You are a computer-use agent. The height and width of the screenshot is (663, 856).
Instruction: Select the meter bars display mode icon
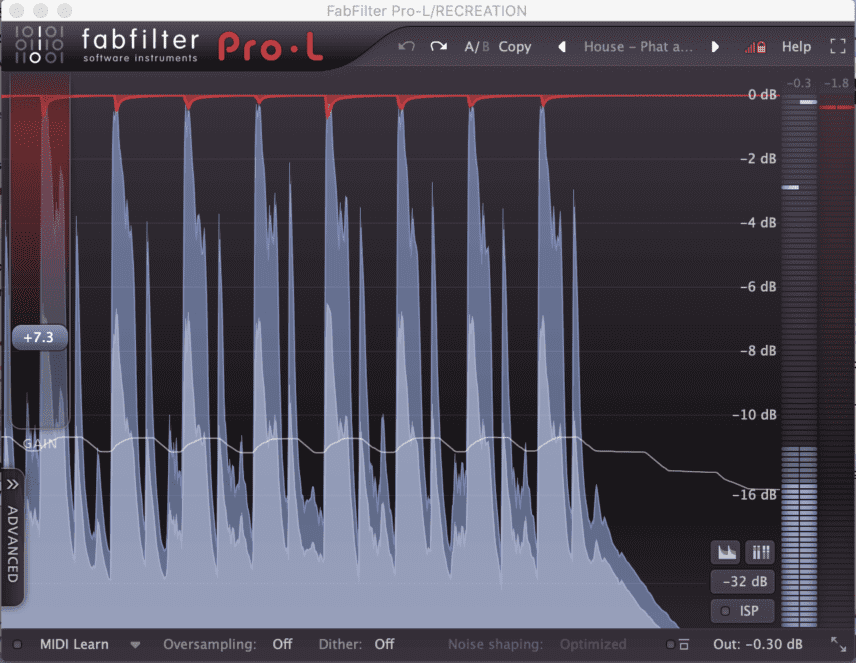click(760, 552)
